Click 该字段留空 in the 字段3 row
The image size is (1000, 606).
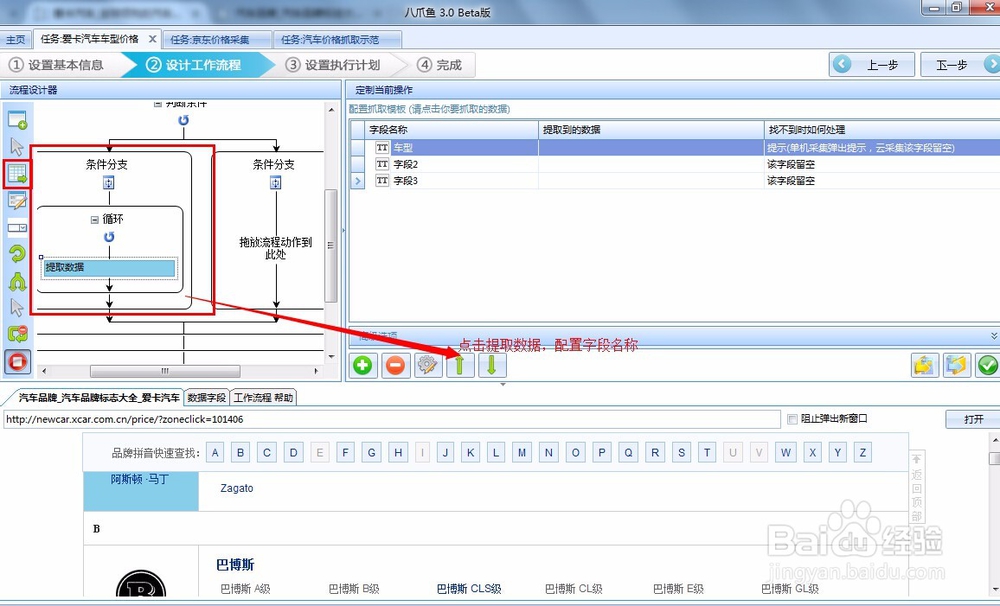coord(791,181)
